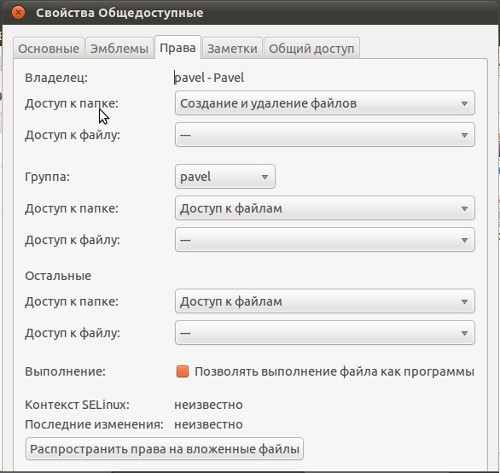This screenshot has width=500, height=473.
Task: Switch to the Основные tab
Action: point(49,49)
